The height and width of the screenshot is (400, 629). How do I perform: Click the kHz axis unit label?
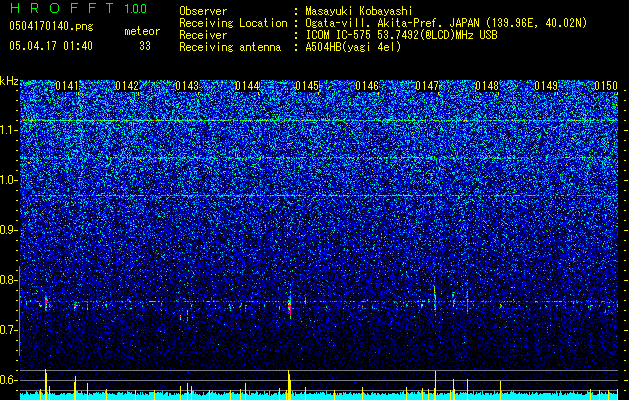(9, 81)
